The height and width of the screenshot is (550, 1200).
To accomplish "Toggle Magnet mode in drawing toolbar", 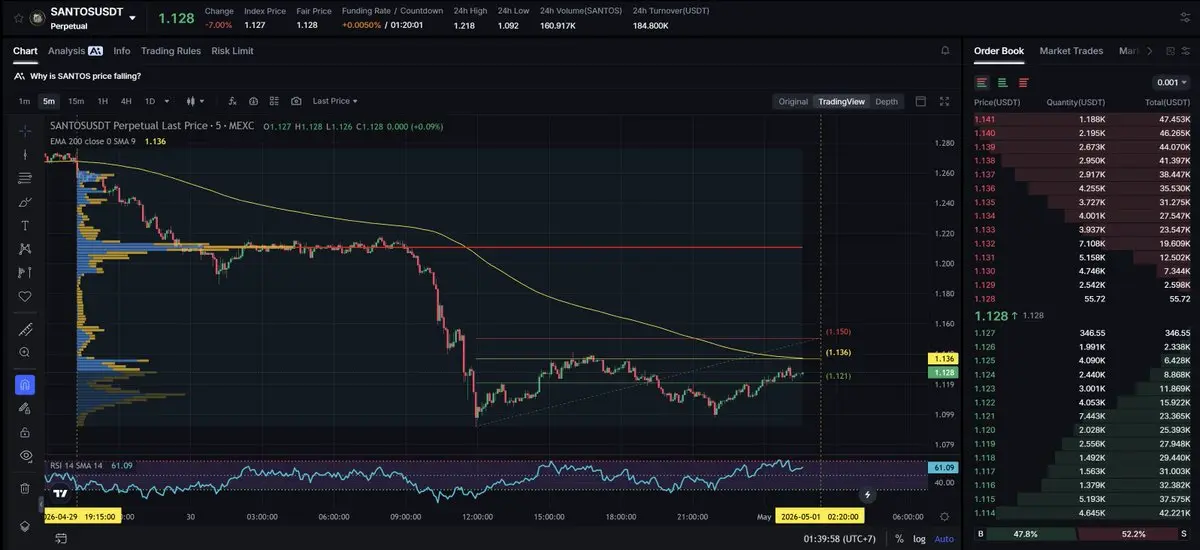I will coord(25,385).
